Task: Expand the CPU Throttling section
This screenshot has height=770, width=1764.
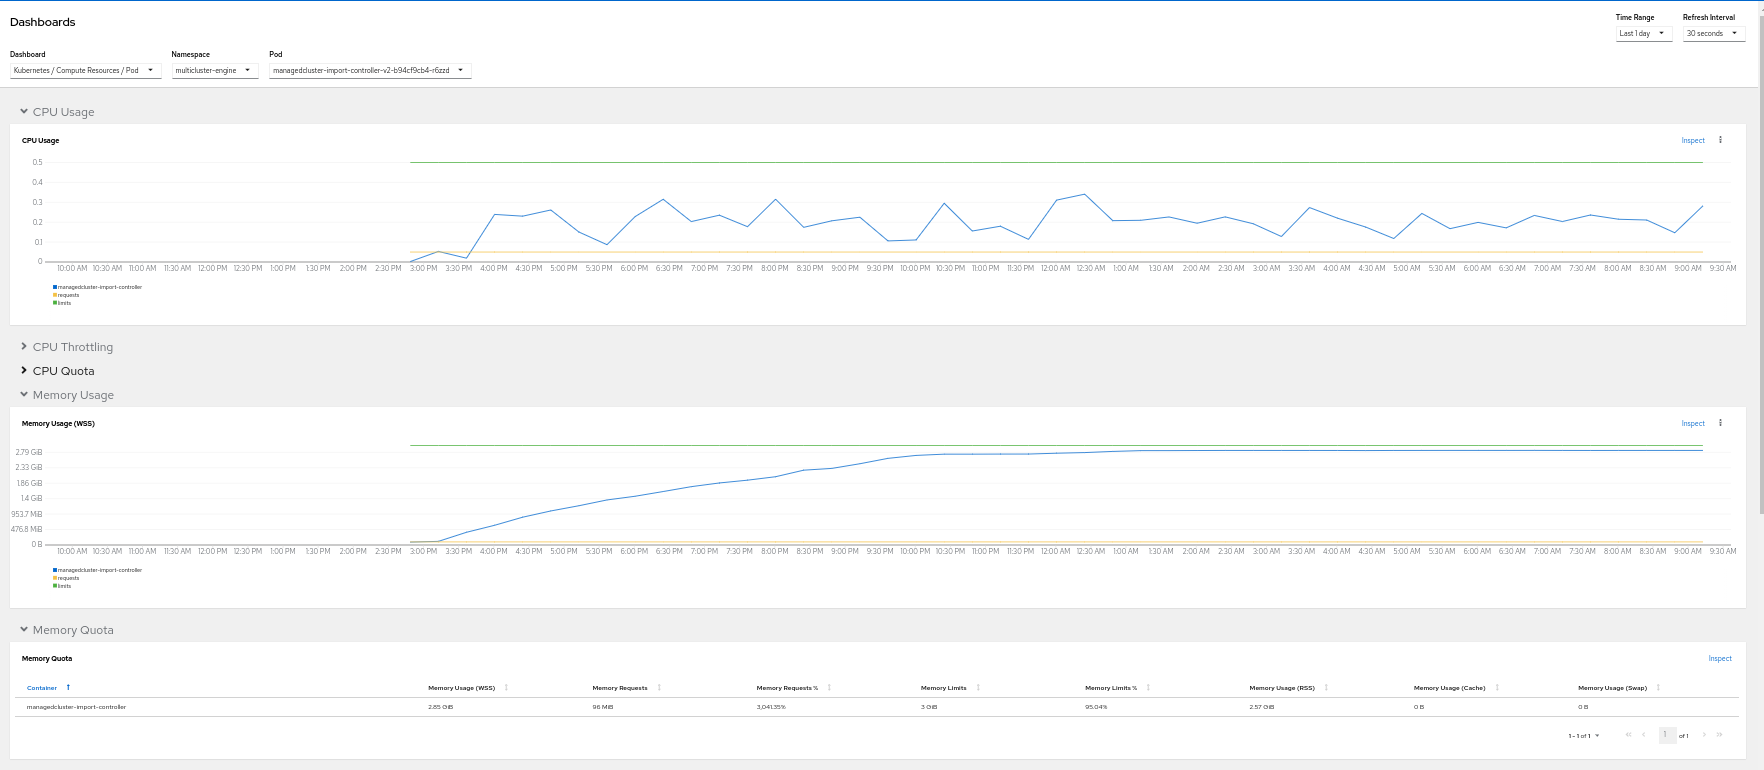Action: click(x=72, y=347)
